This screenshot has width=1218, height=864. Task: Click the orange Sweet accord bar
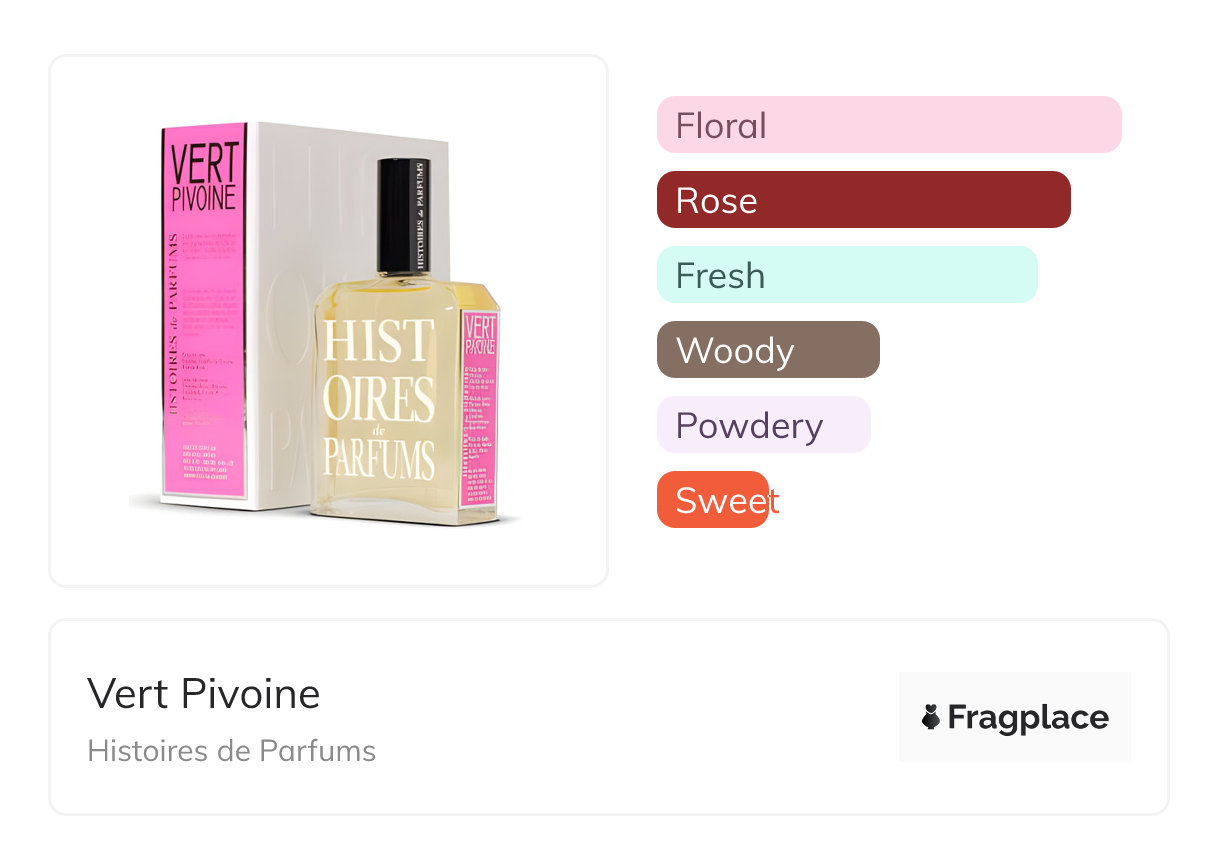point(713,500)
